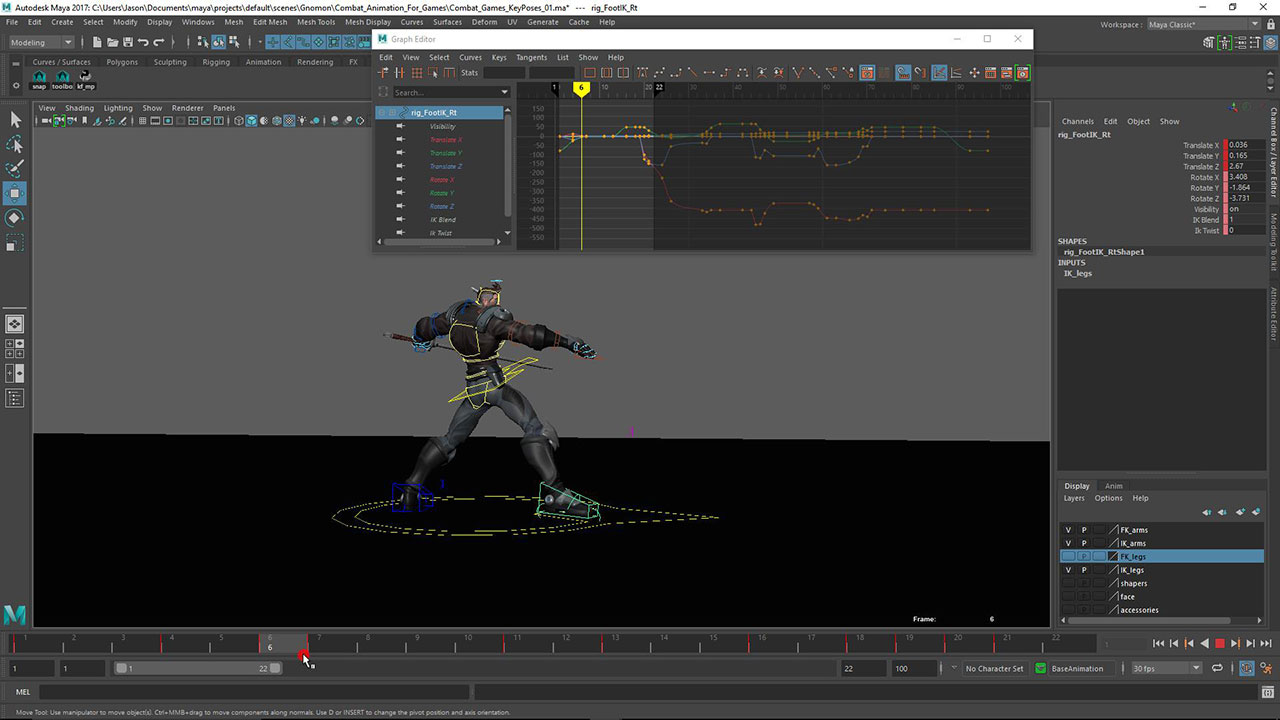Image resolution: width=1280 pixels, height=720 pixels.
Task: Toggle visibility of the IK_legs layer
Action: pyautogui.click(x=1068, y=570)
